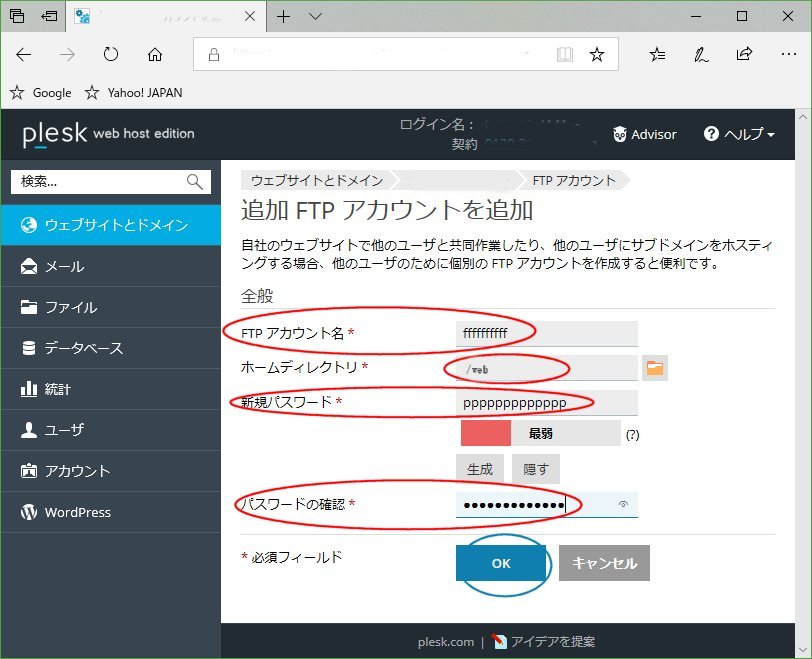Open the tab list chevron next to tabs
Screen dimensions: 812x659
(x=313, y=17)
